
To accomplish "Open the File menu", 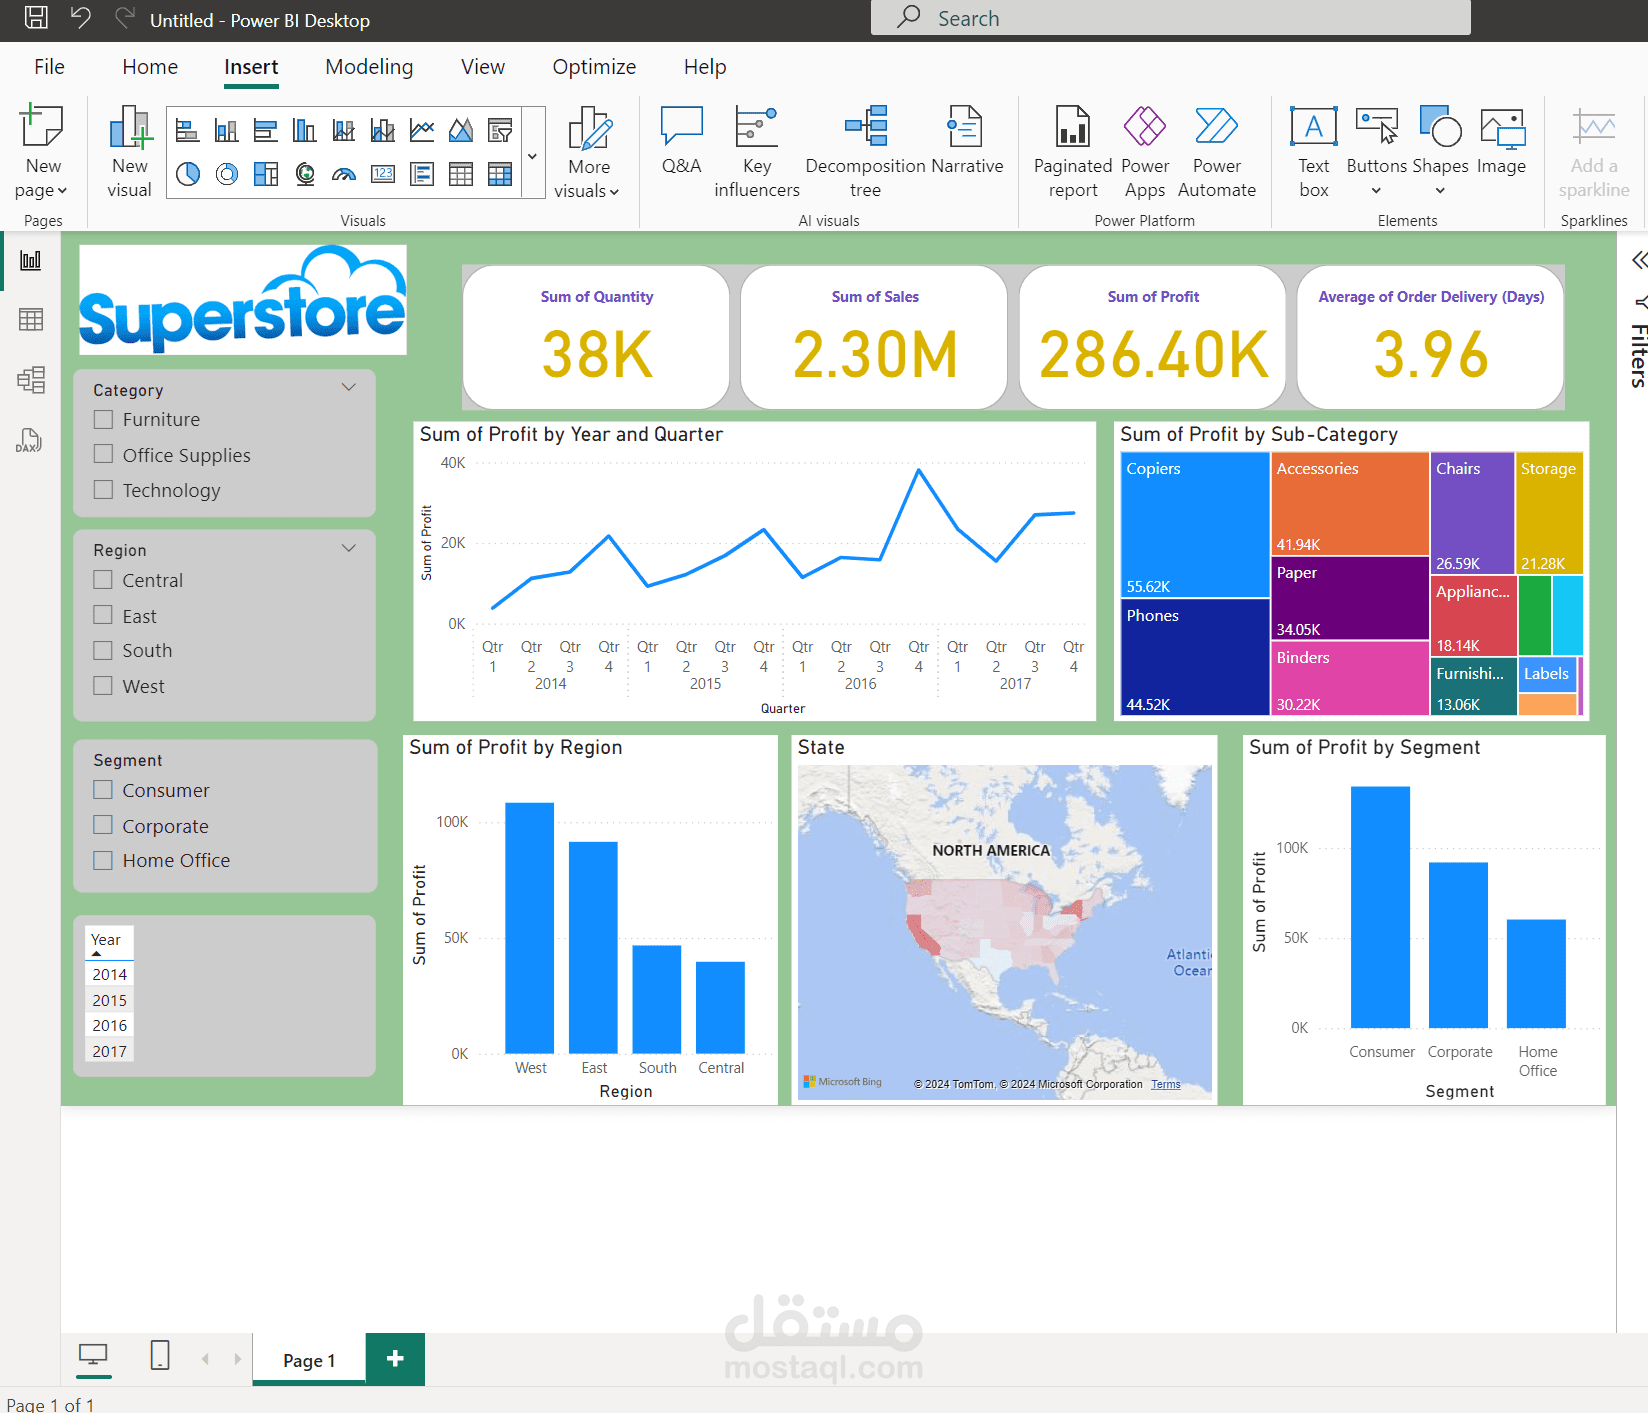I will (x=49, y=67).
